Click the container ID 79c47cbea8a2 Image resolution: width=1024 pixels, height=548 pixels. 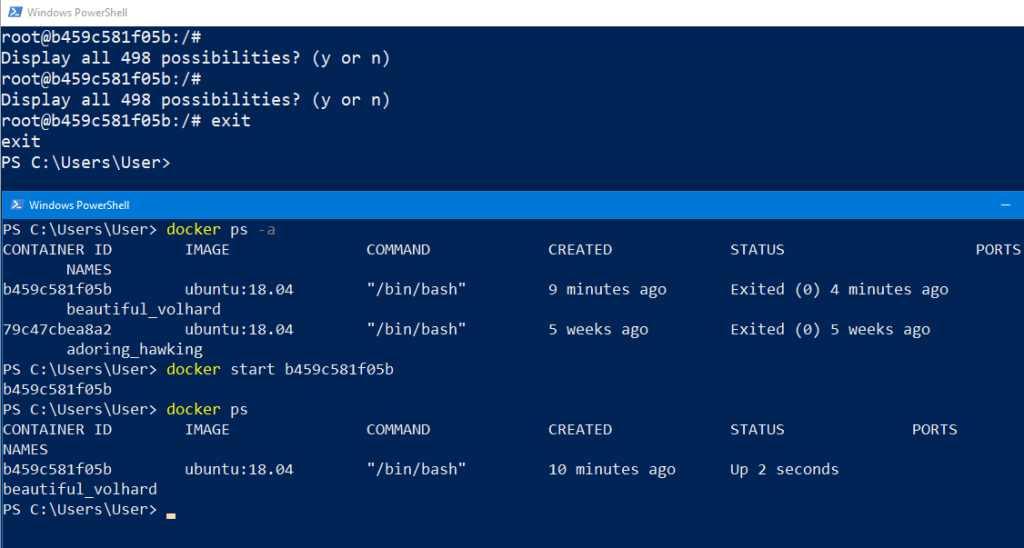(57, 330)
